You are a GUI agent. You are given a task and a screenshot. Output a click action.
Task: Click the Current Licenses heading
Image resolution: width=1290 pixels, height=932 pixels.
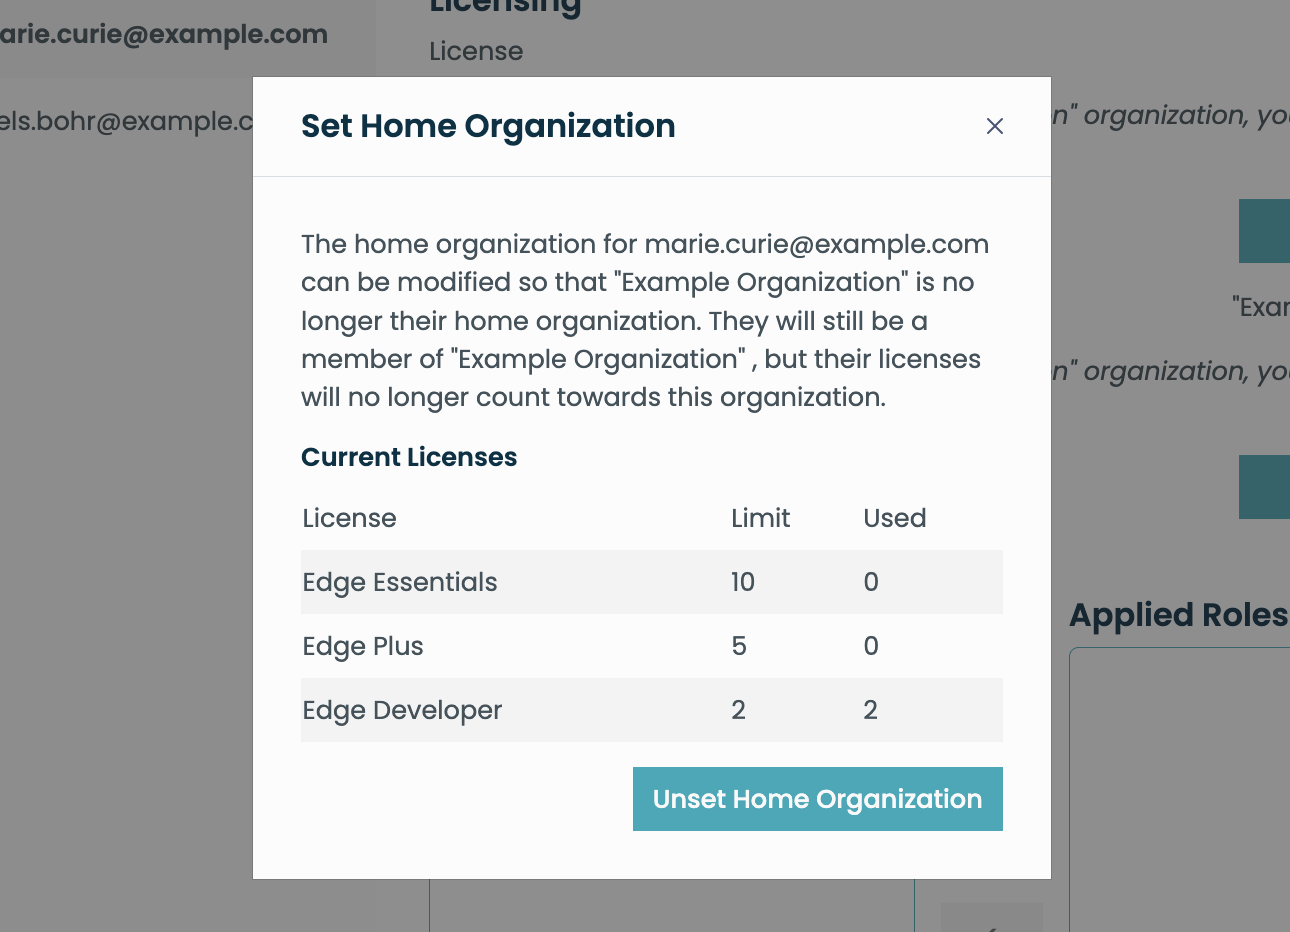(x=409, y=457)
